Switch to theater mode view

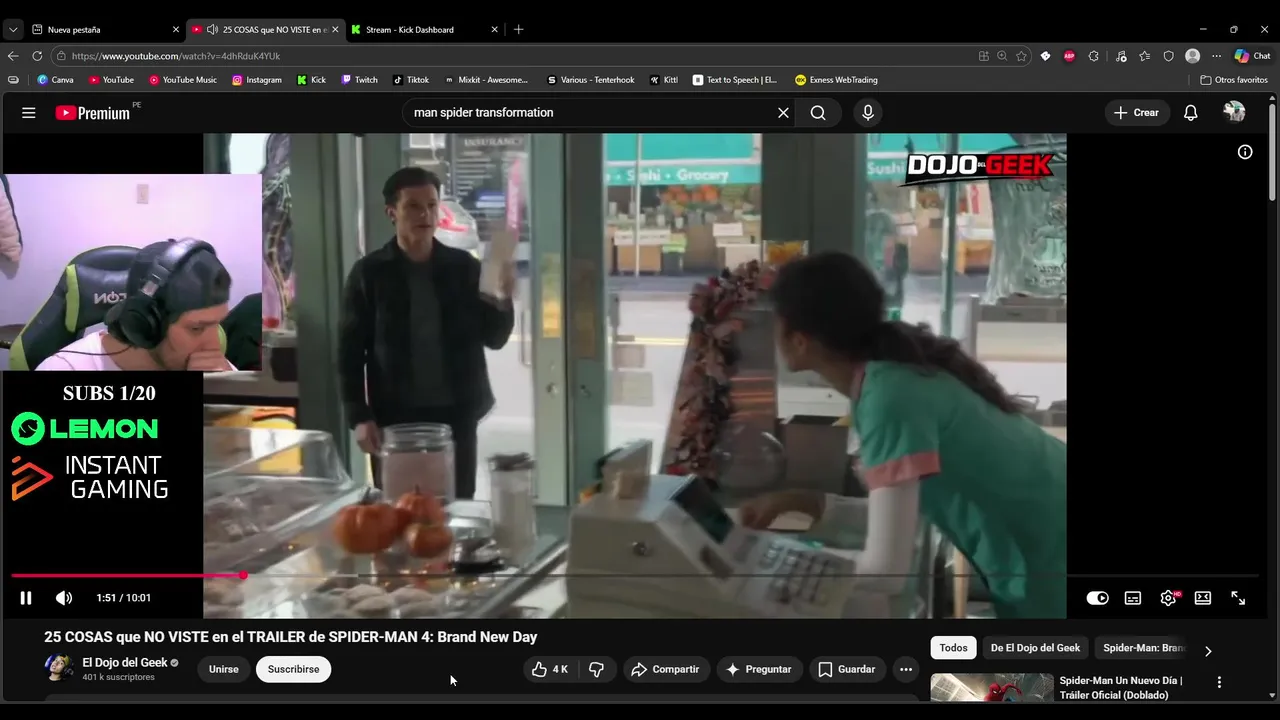tap(1203, 598)
